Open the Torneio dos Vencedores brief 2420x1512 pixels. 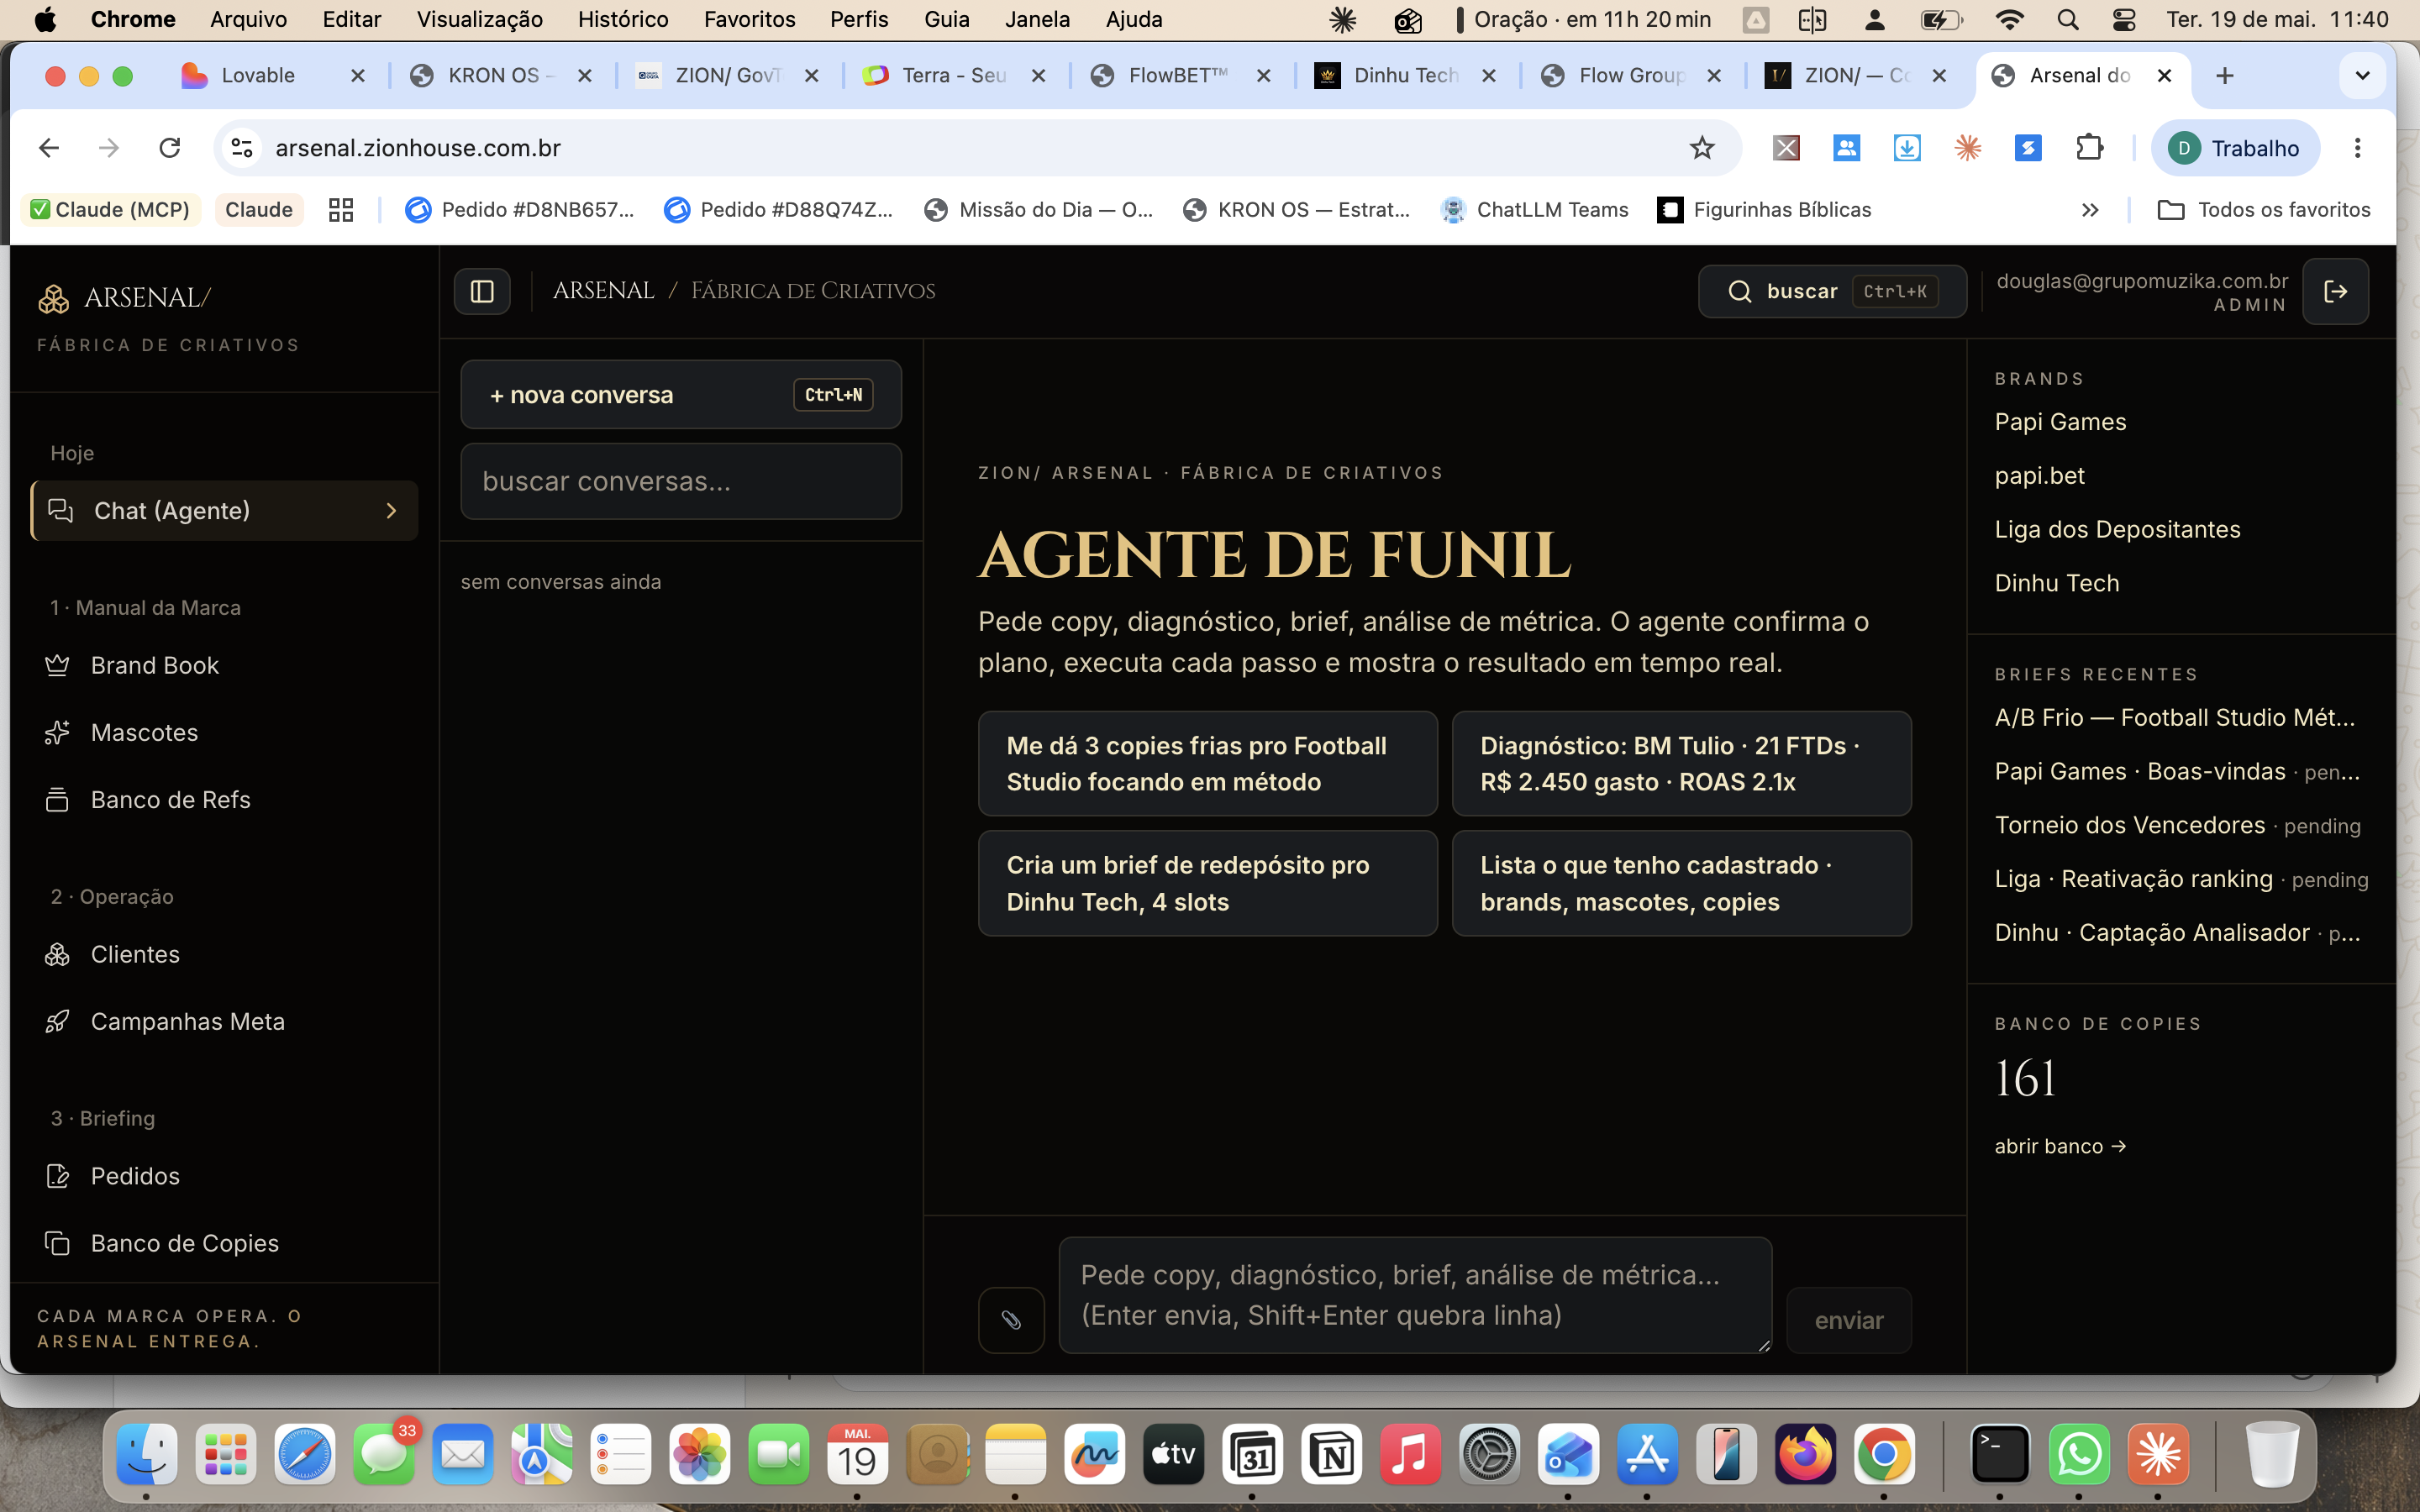coord(2177,825)
